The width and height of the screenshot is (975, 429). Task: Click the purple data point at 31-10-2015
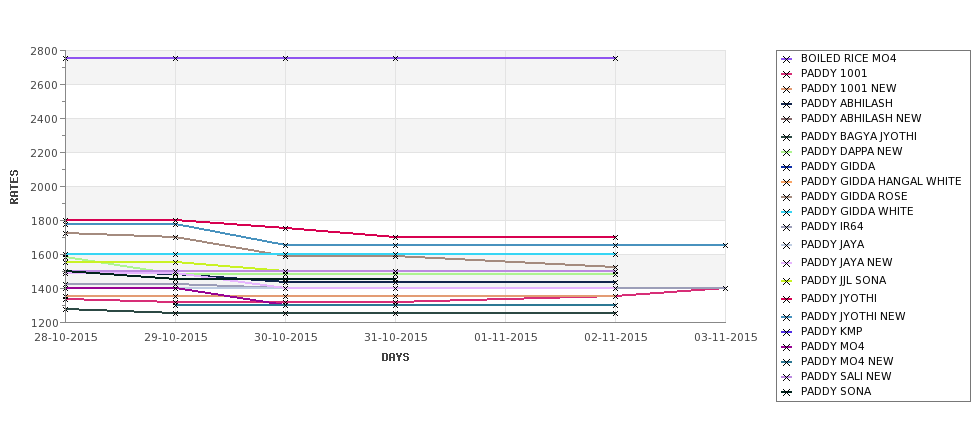tap(395, 58)
